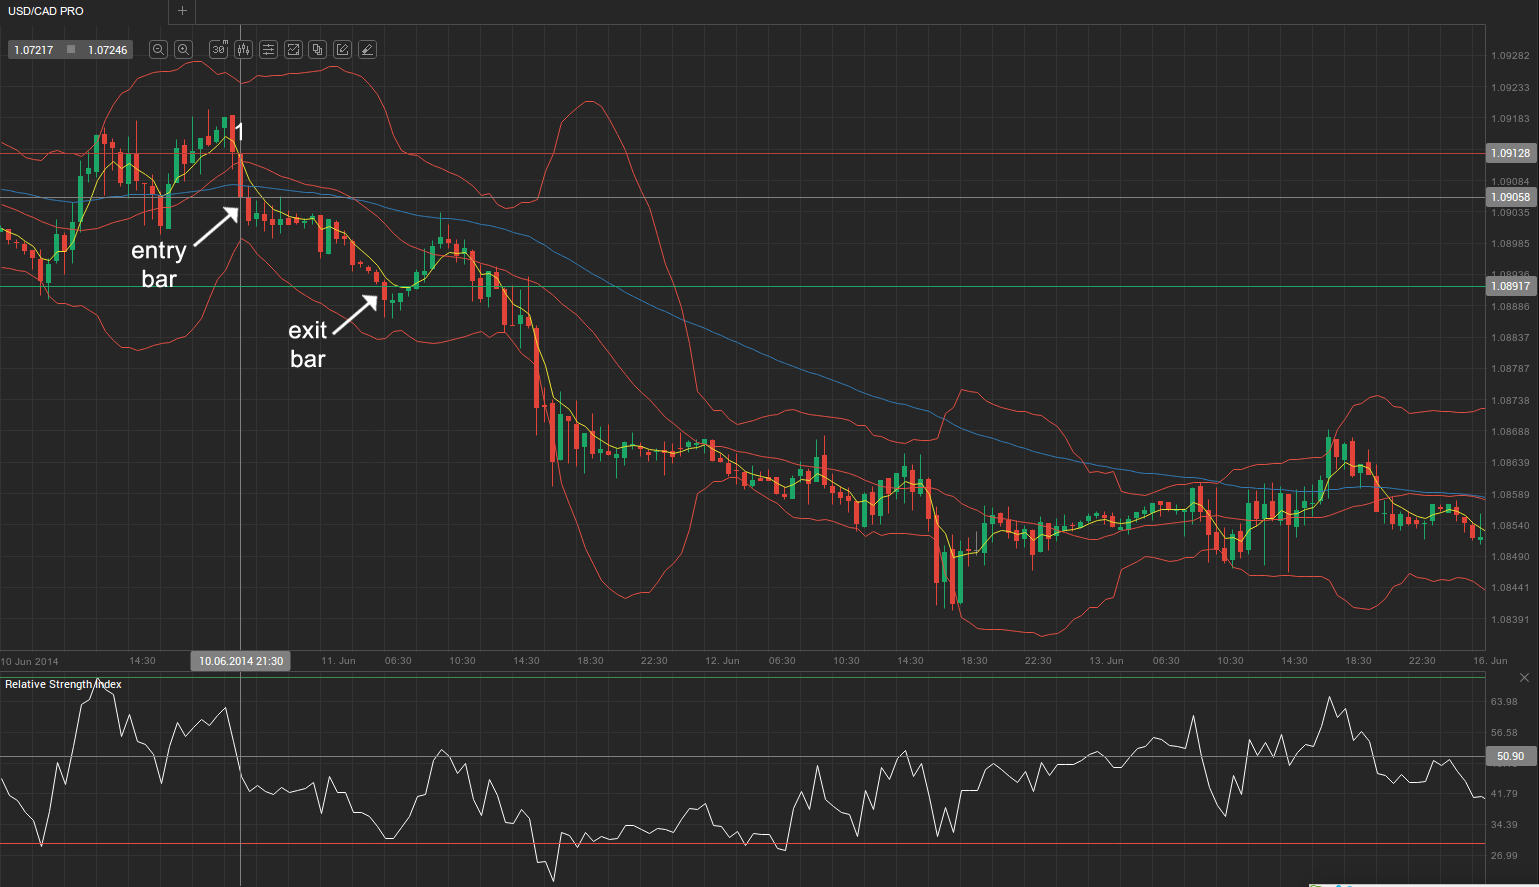Screen dimensions: 1539x887
Task: Click the buy price 1.07246
Action: (107, 50)
